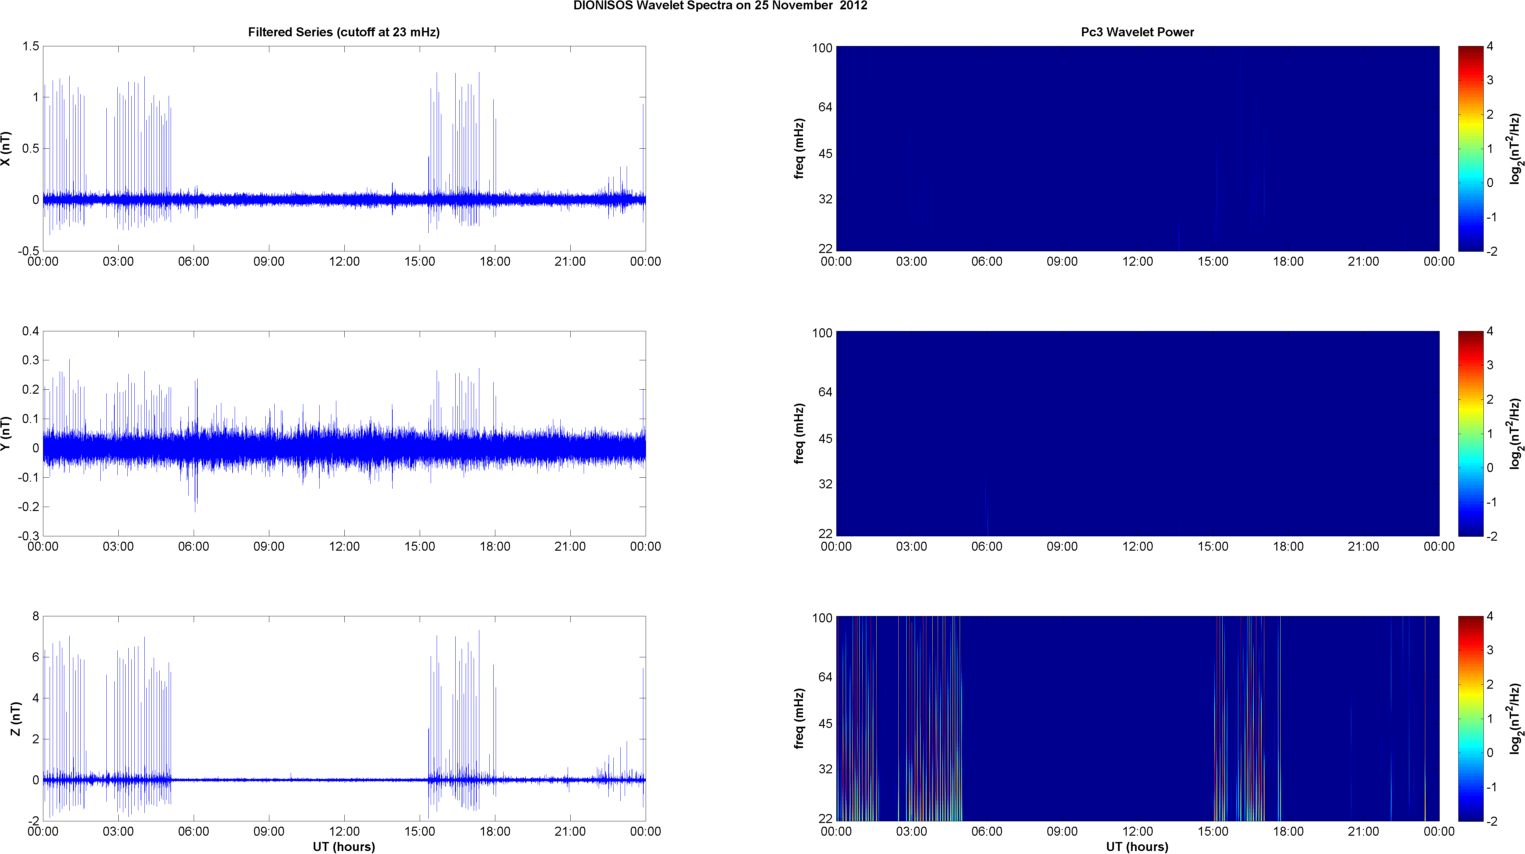The height and width of the screenshot is (854, 1525).
Task: Click 'freq (mHz)' label of the top spectrogram
Action: pos(800,149)
